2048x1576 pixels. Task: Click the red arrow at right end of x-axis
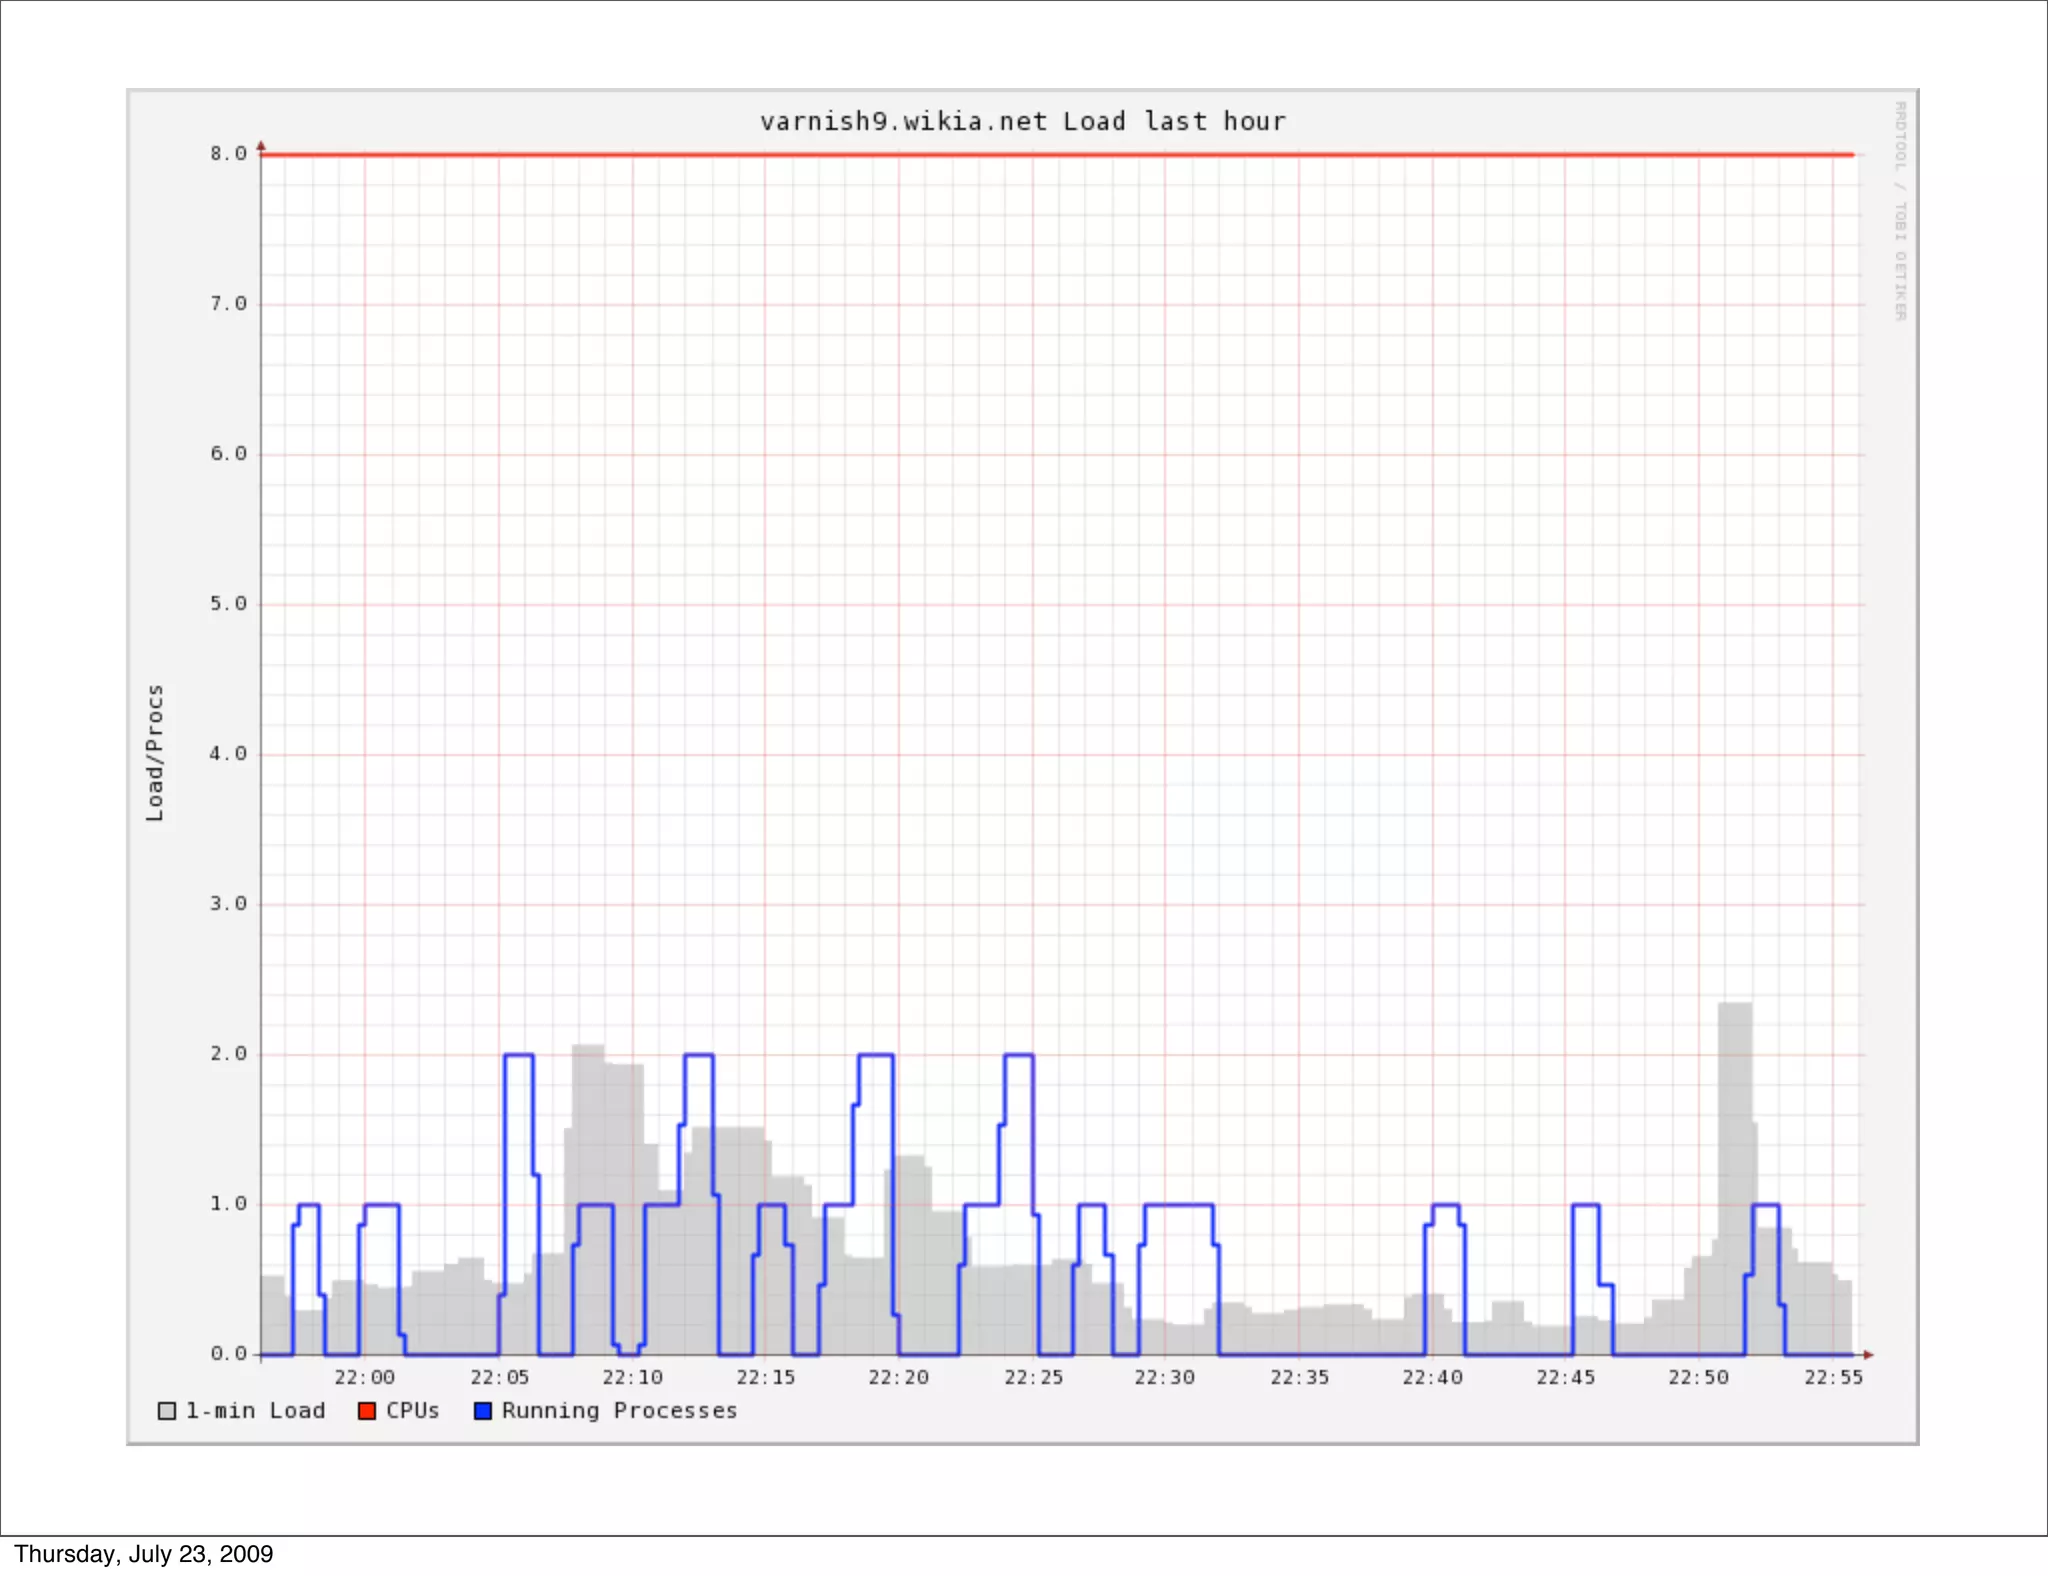click(x=1868, y=1355)
